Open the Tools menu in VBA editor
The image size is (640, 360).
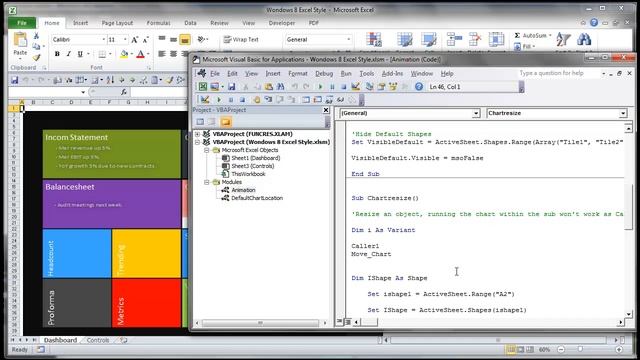pos(367,73)
